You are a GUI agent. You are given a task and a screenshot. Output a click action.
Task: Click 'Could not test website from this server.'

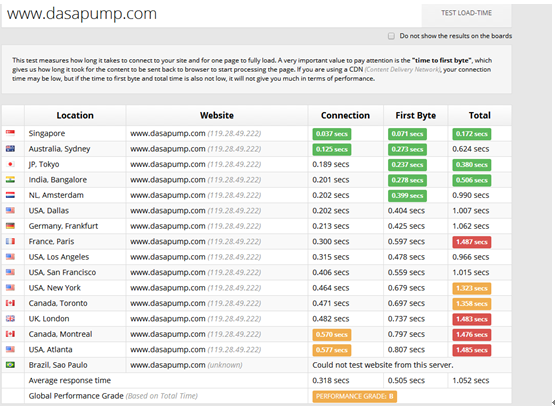383,365
